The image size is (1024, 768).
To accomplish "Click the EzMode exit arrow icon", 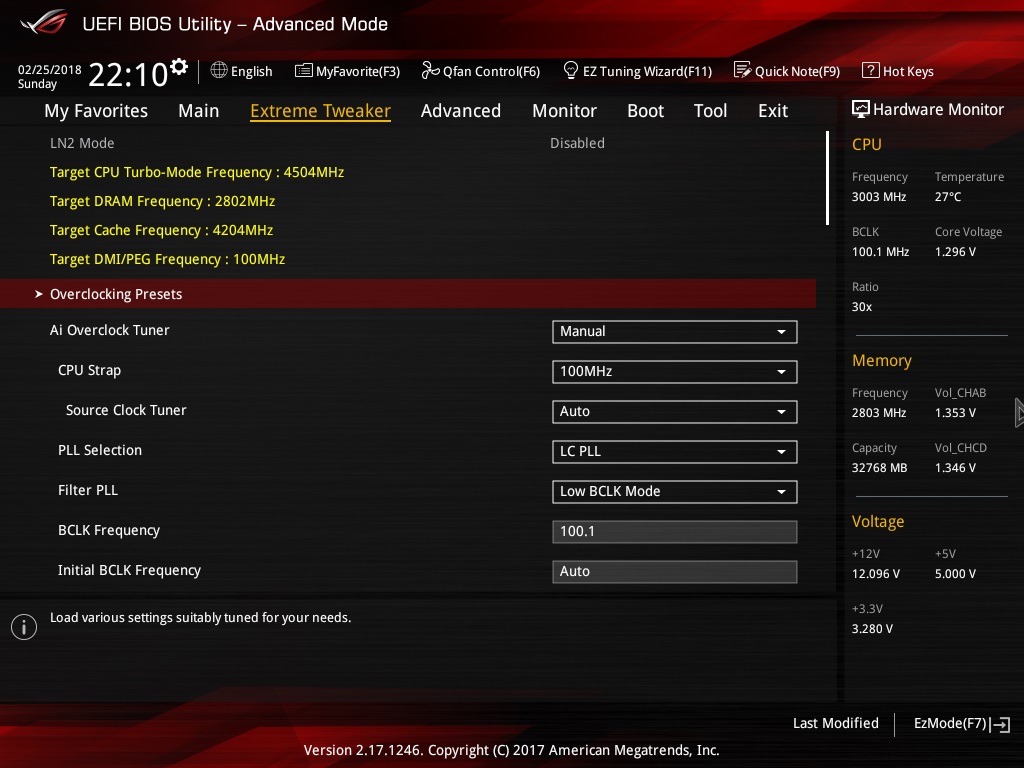I will pos(1000,724).
